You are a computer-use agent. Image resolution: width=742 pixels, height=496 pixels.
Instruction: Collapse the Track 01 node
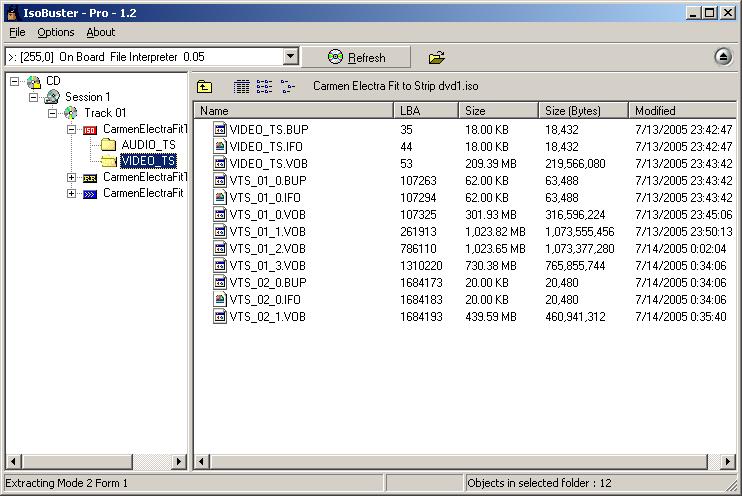tap(53, 113)
